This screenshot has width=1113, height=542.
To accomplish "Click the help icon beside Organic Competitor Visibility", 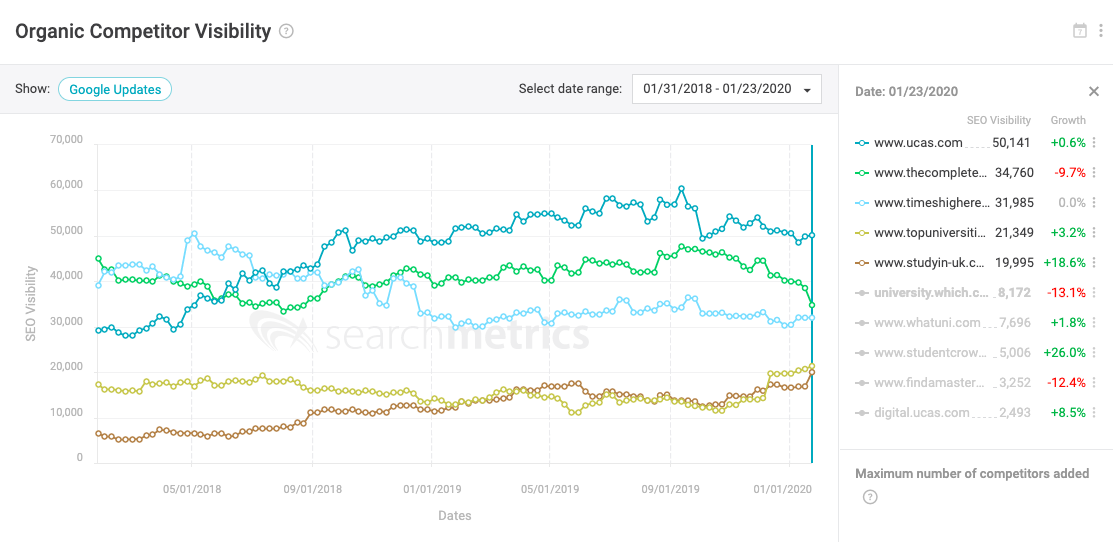I will [287, 31].
